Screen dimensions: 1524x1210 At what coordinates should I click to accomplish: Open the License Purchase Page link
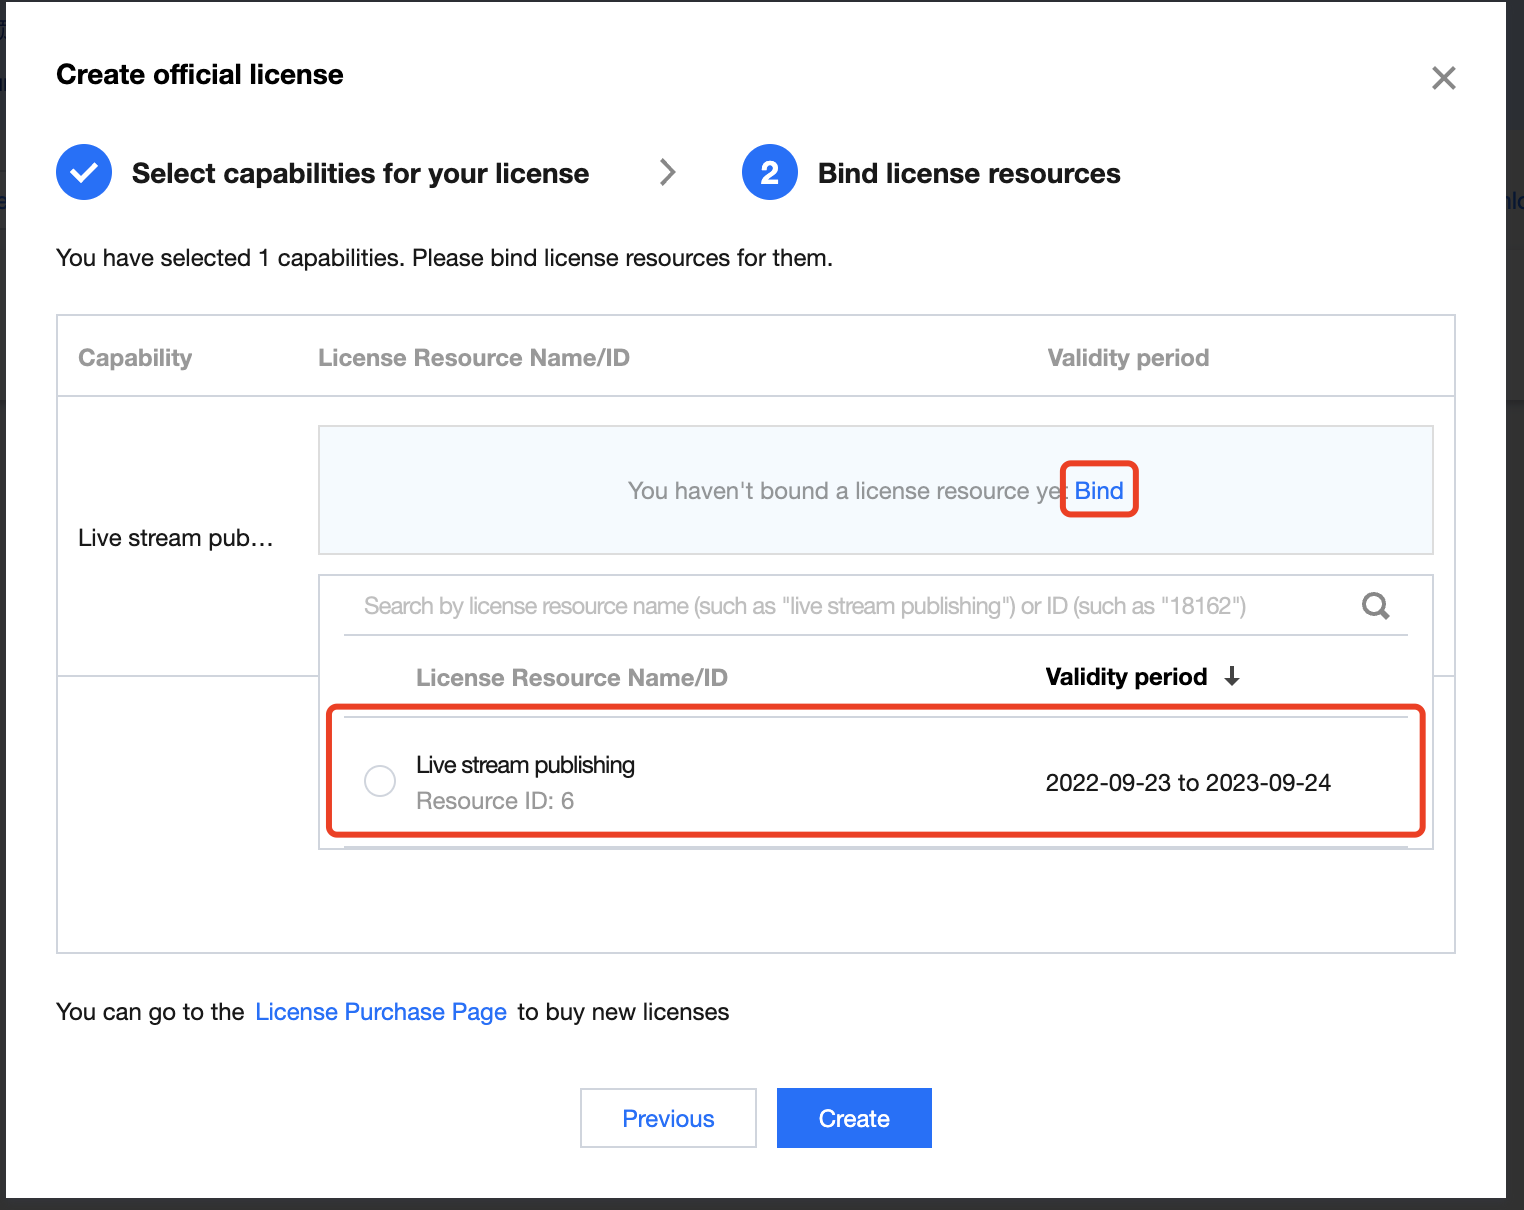(x=381, y=1012)
